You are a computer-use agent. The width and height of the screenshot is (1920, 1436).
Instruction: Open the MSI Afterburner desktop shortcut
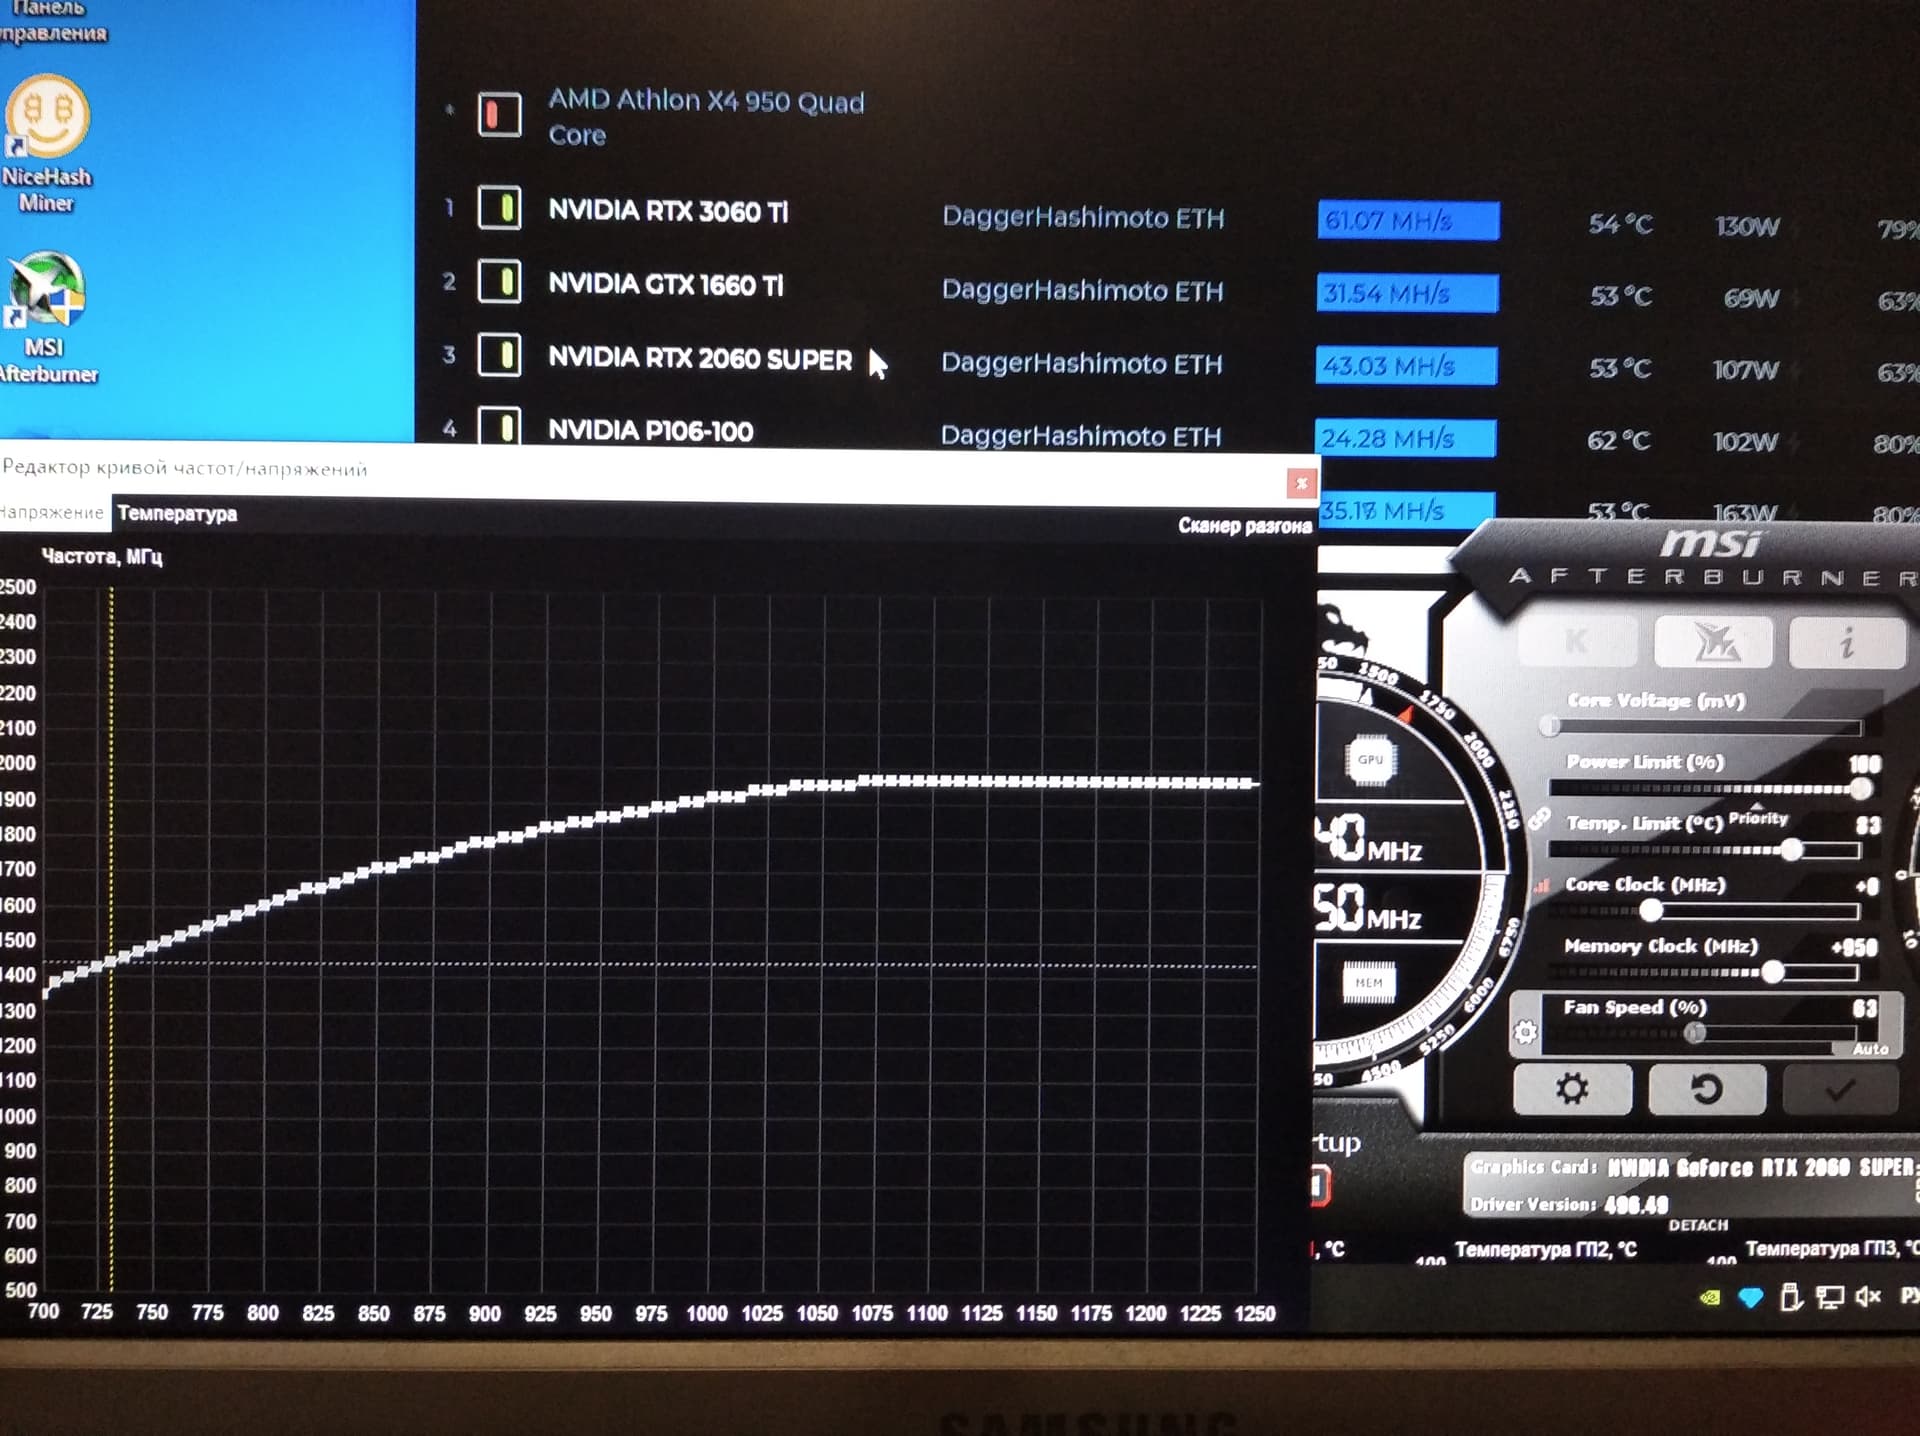(x=47, y=318)
